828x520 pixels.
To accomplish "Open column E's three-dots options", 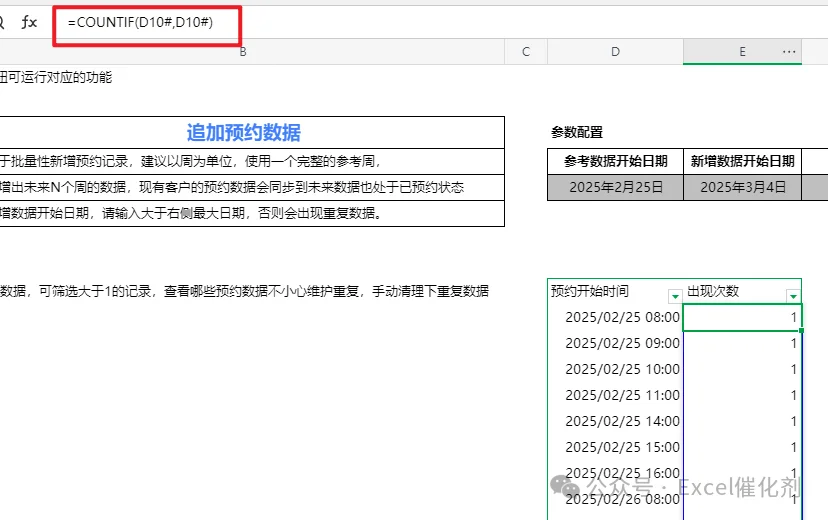I will pos(789,52).
